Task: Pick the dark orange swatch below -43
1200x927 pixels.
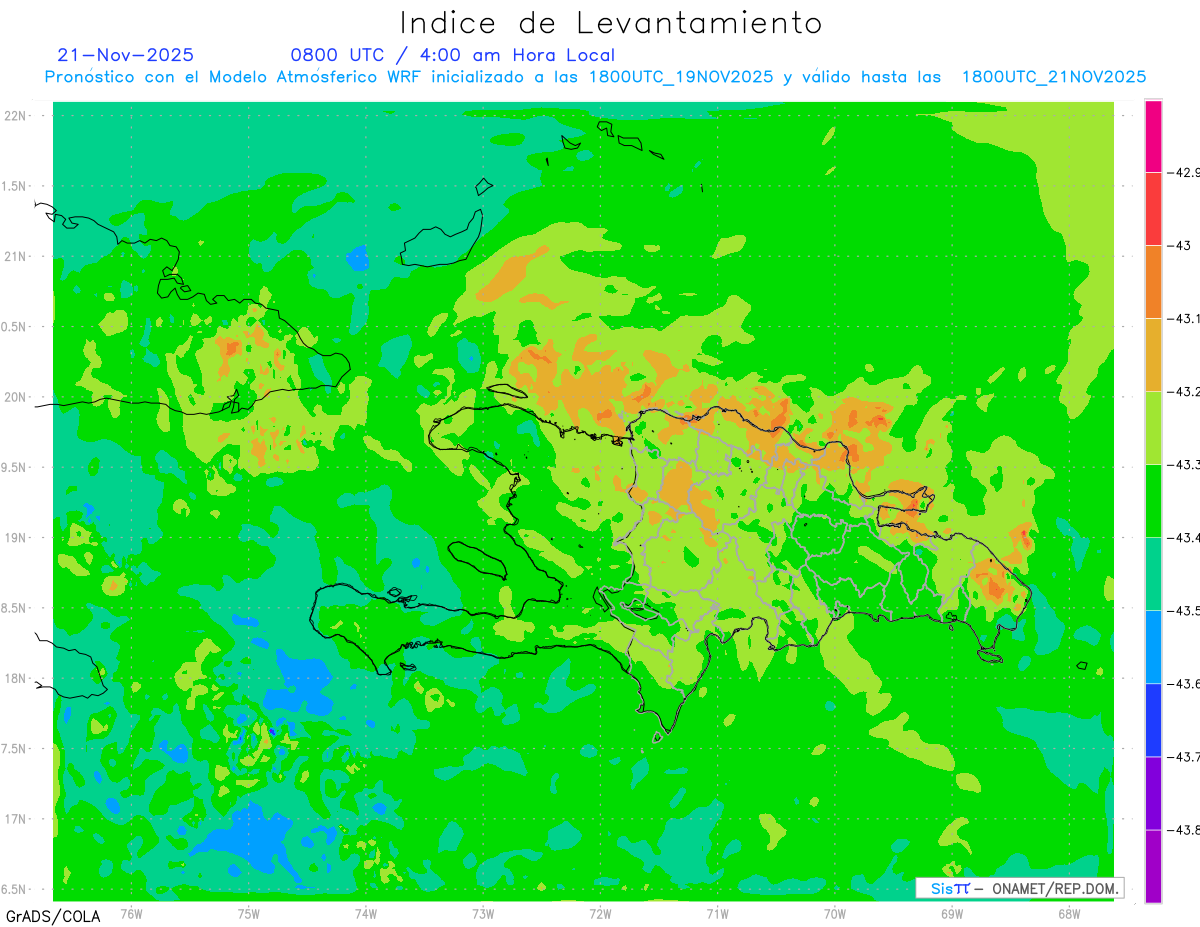Action: click(1153, 282)
